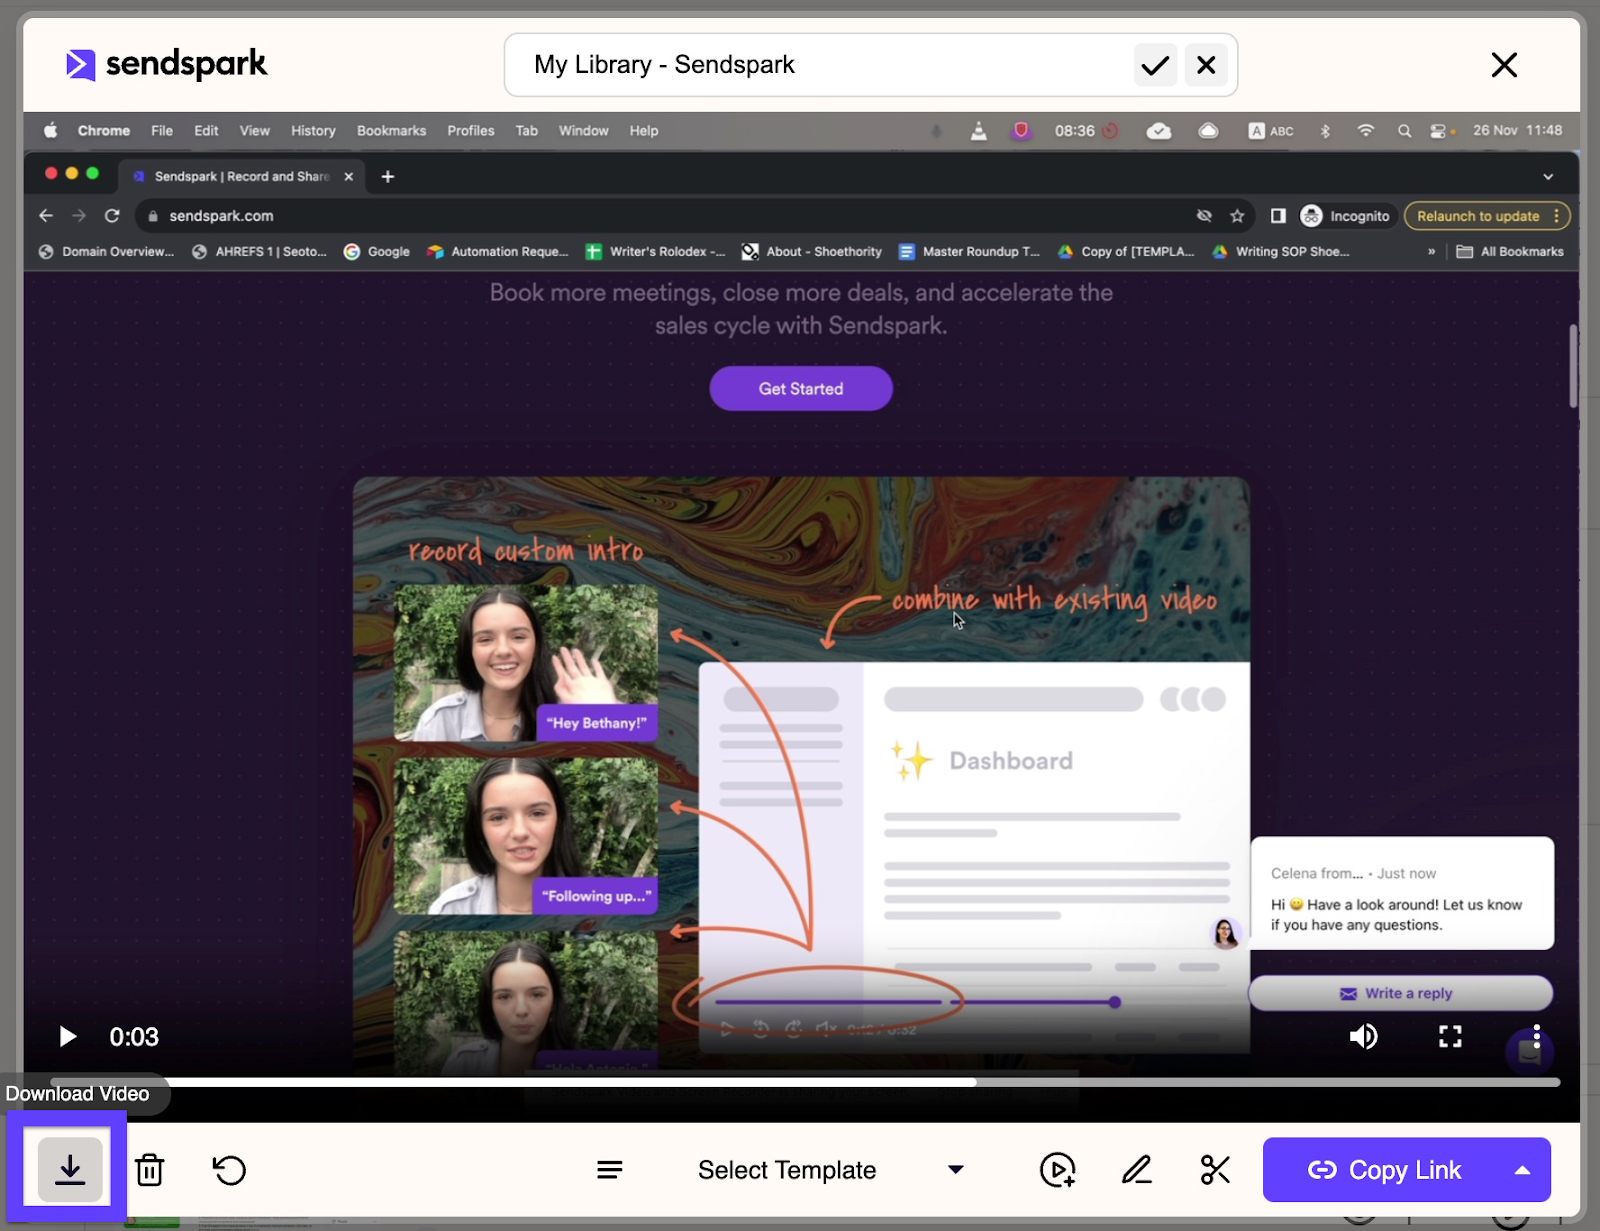Toggle the side panel icon
Viewport: 1600px width, 1231px height.
coord(1278,216)
